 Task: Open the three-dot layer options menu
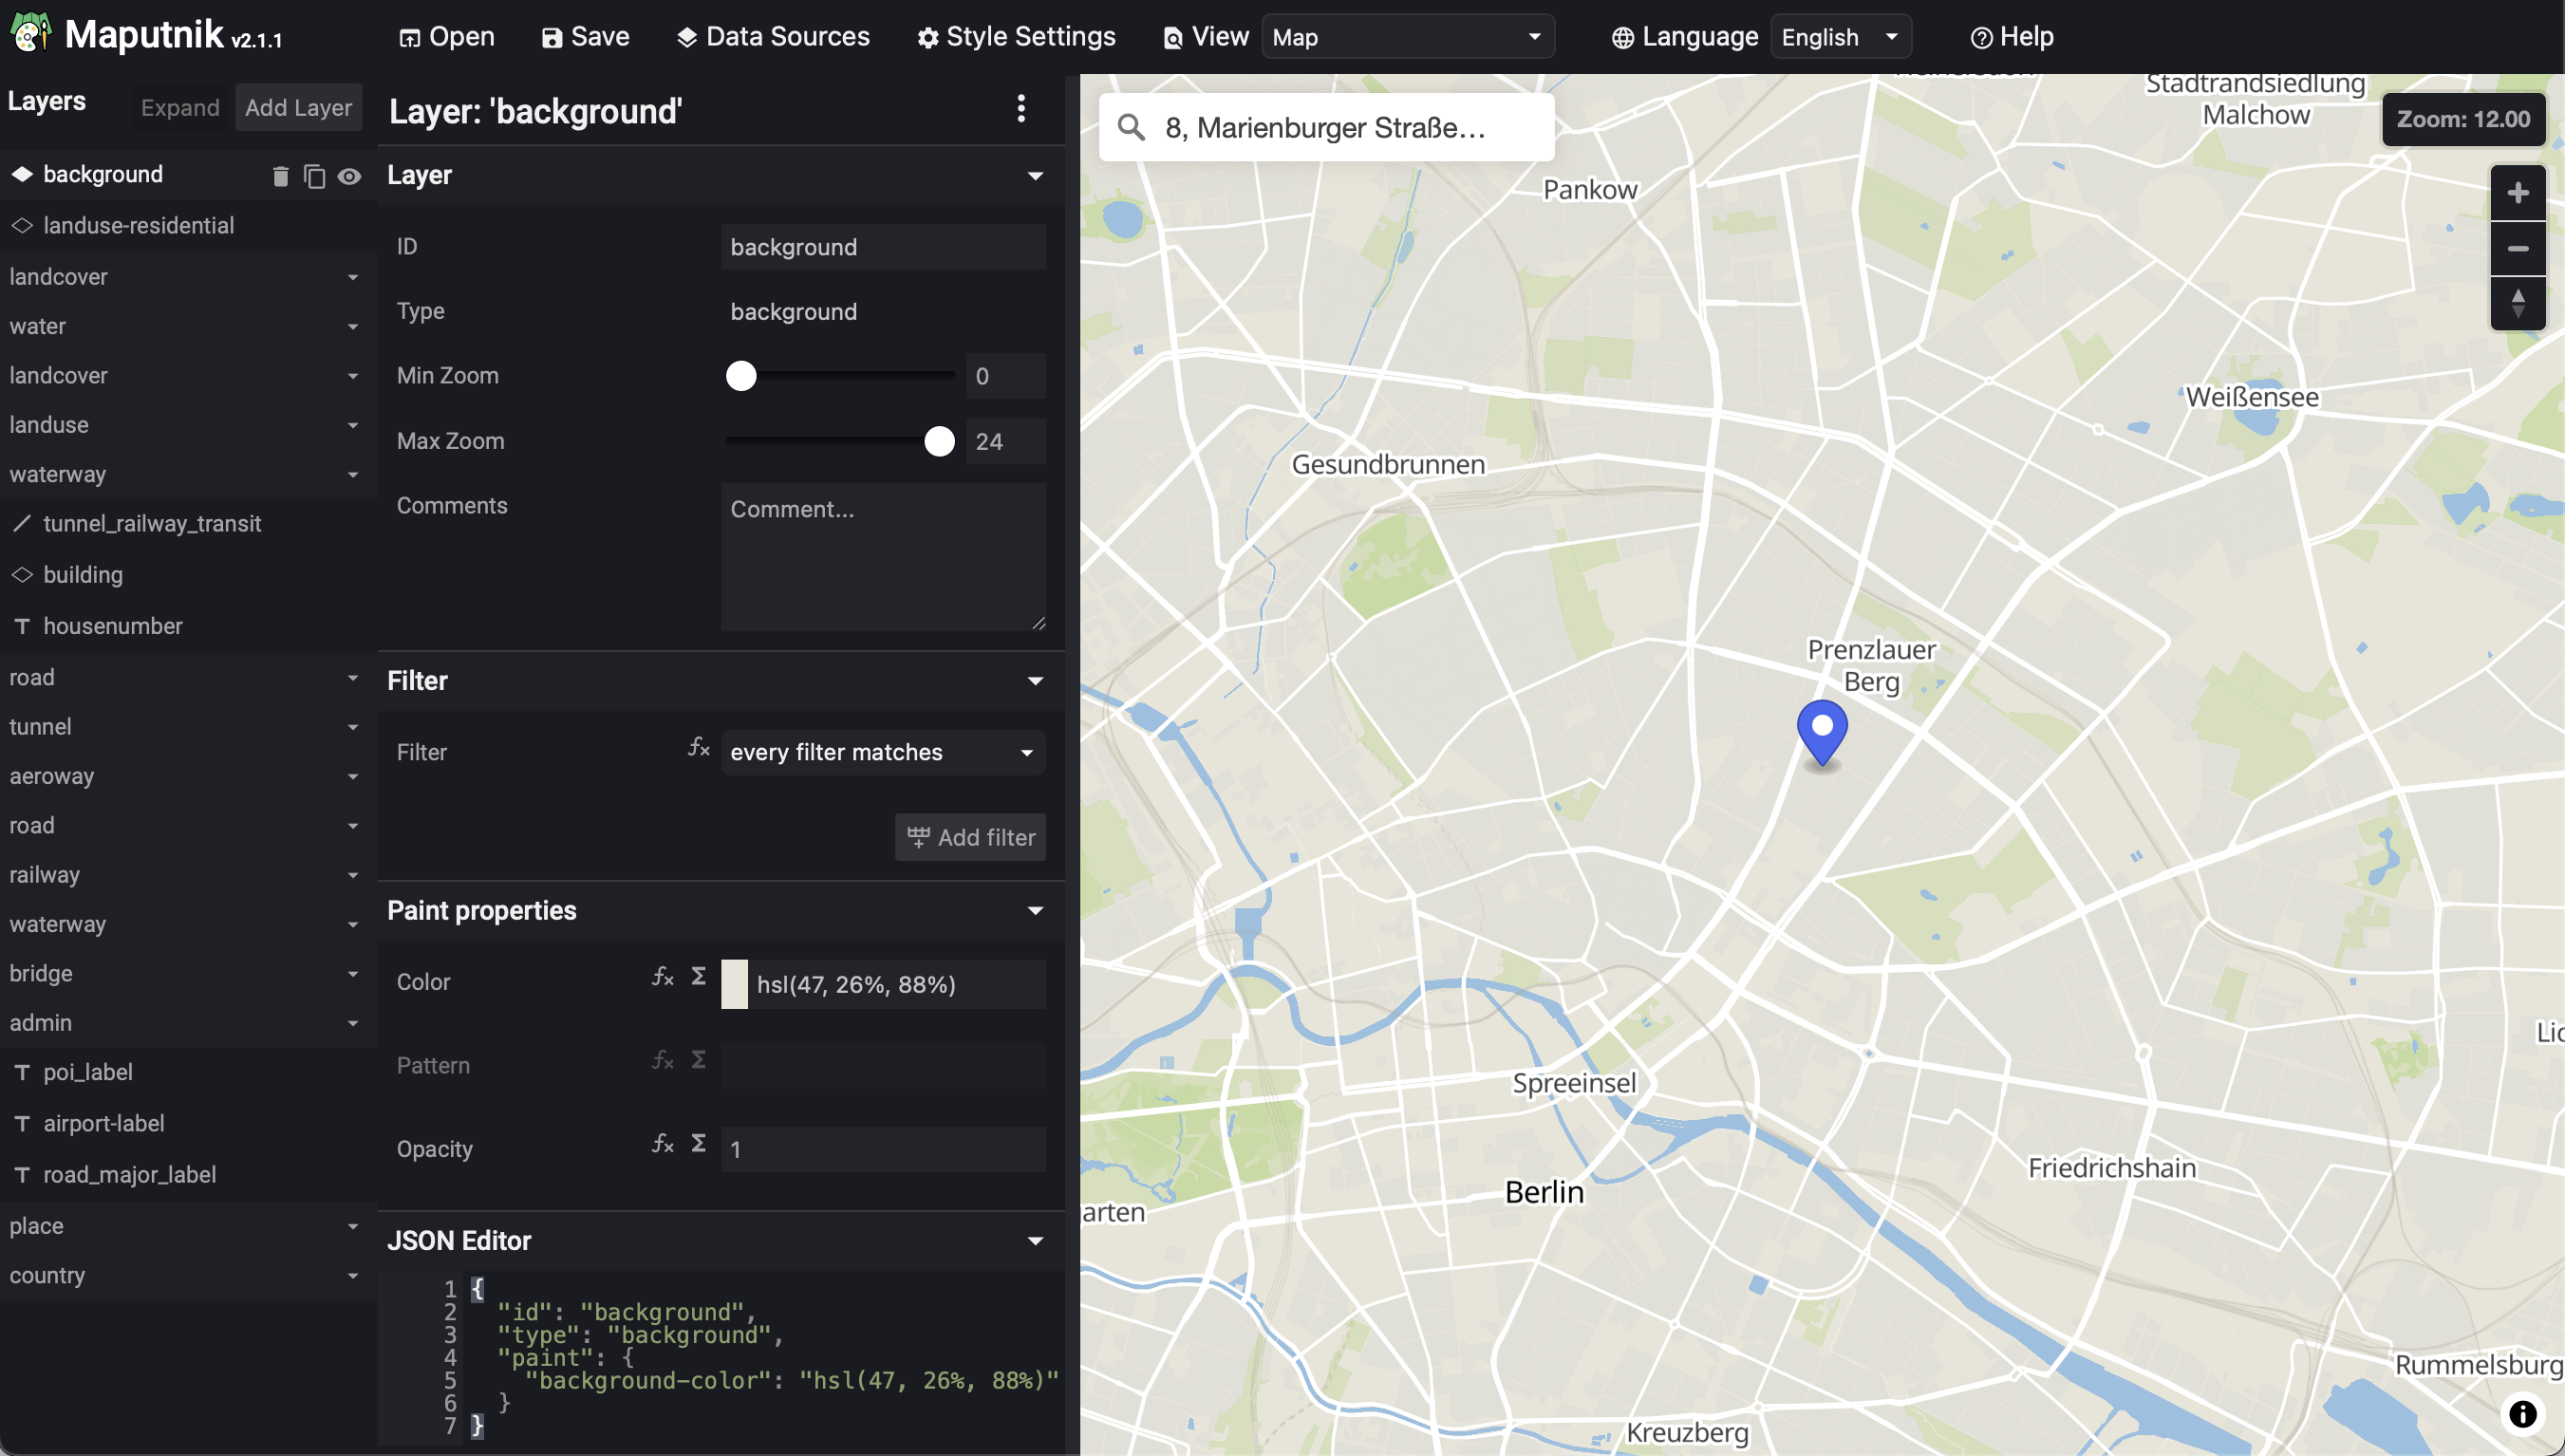tap(1021, 108)
